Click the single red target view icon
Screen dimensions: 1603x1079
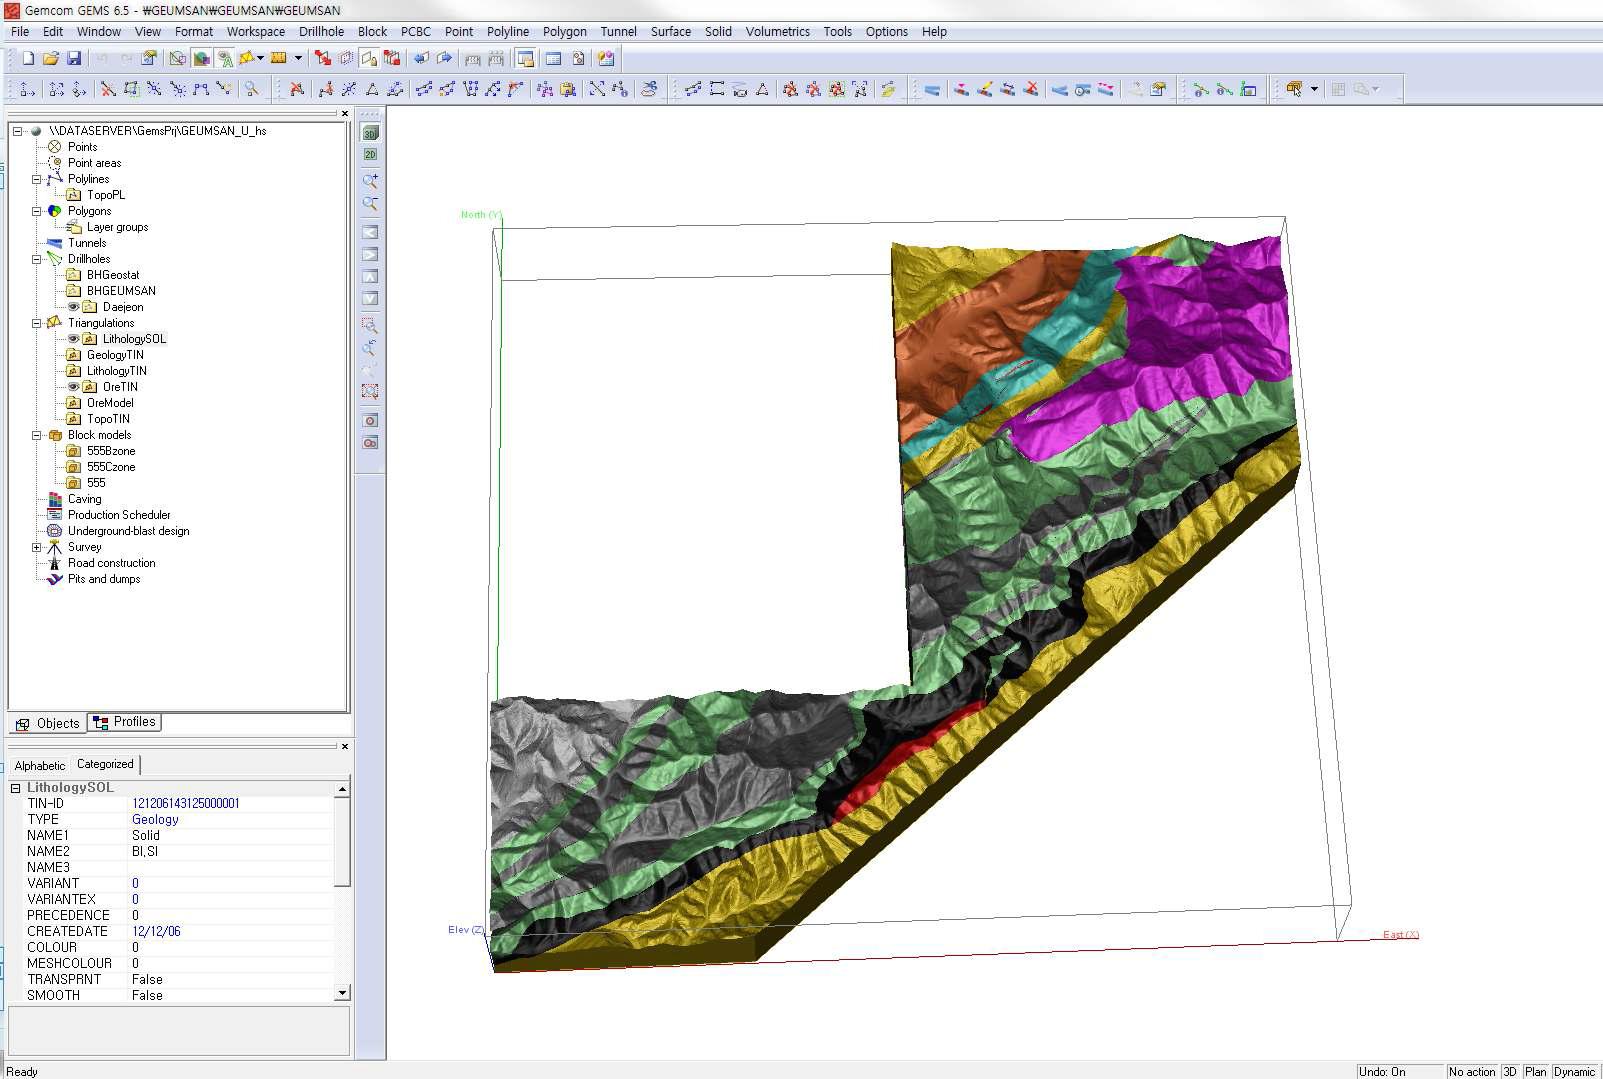370,421
